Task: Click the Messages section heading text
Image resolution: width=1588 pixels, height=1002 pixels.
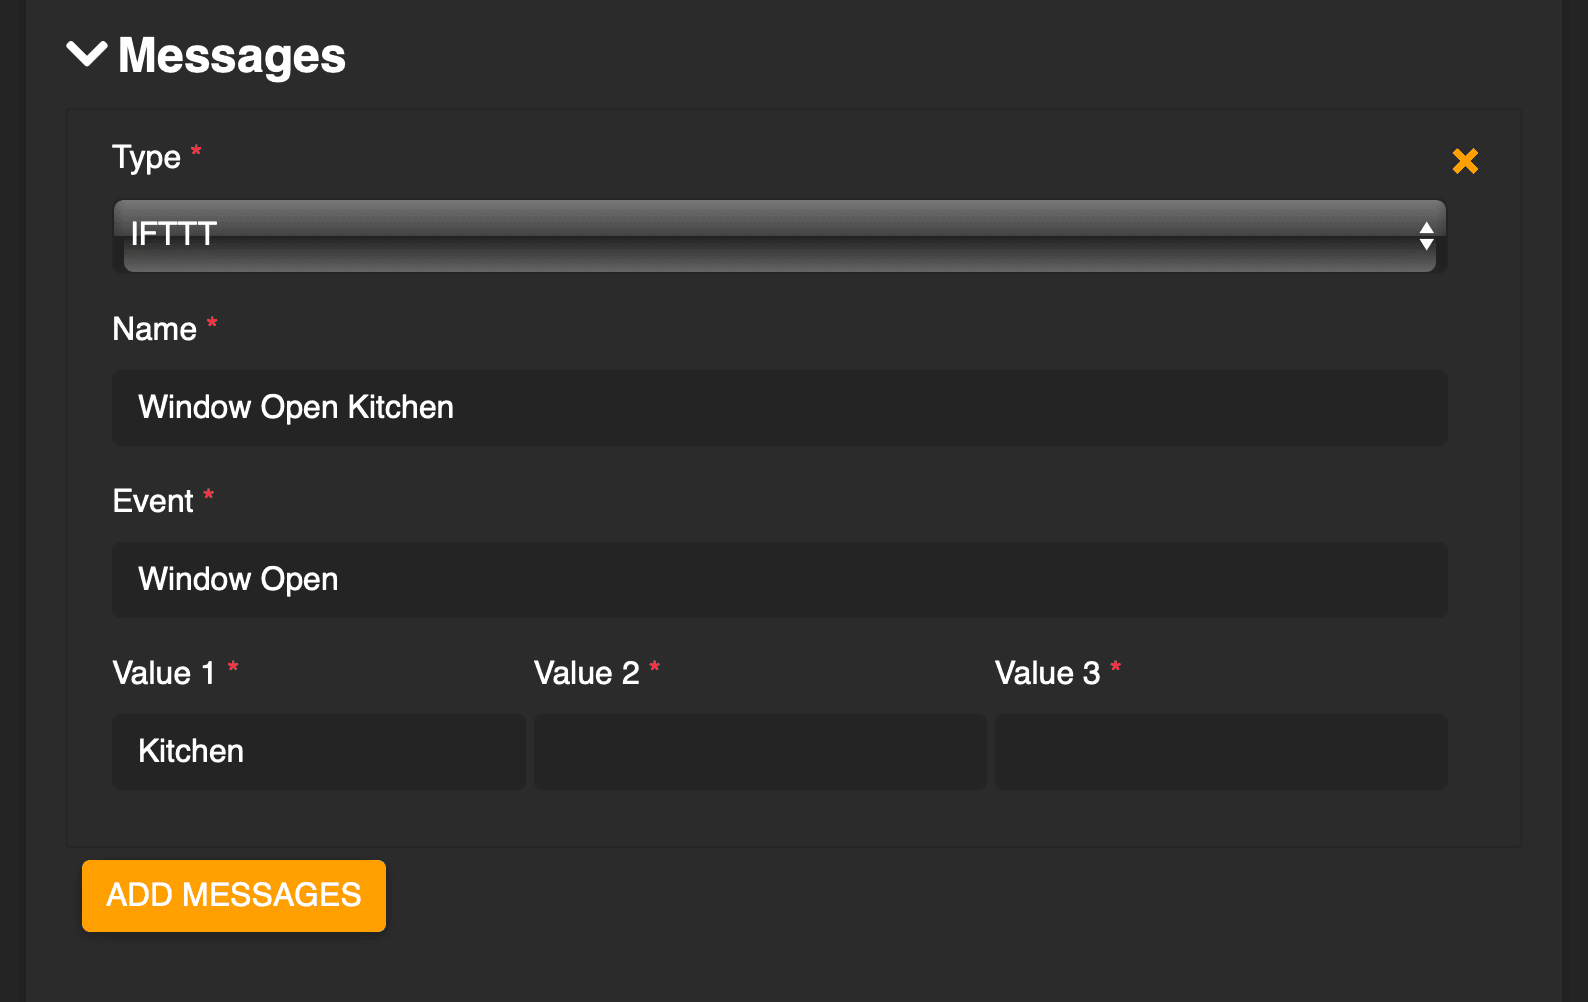Action: [232, 56]
